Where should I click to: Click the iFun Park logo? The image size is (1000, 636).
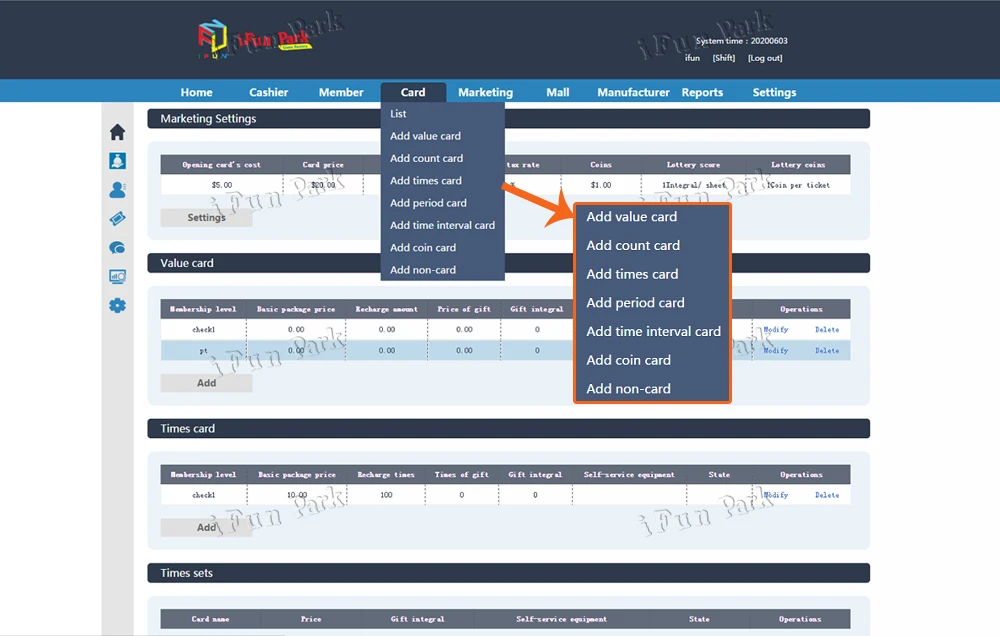(255, 40)
